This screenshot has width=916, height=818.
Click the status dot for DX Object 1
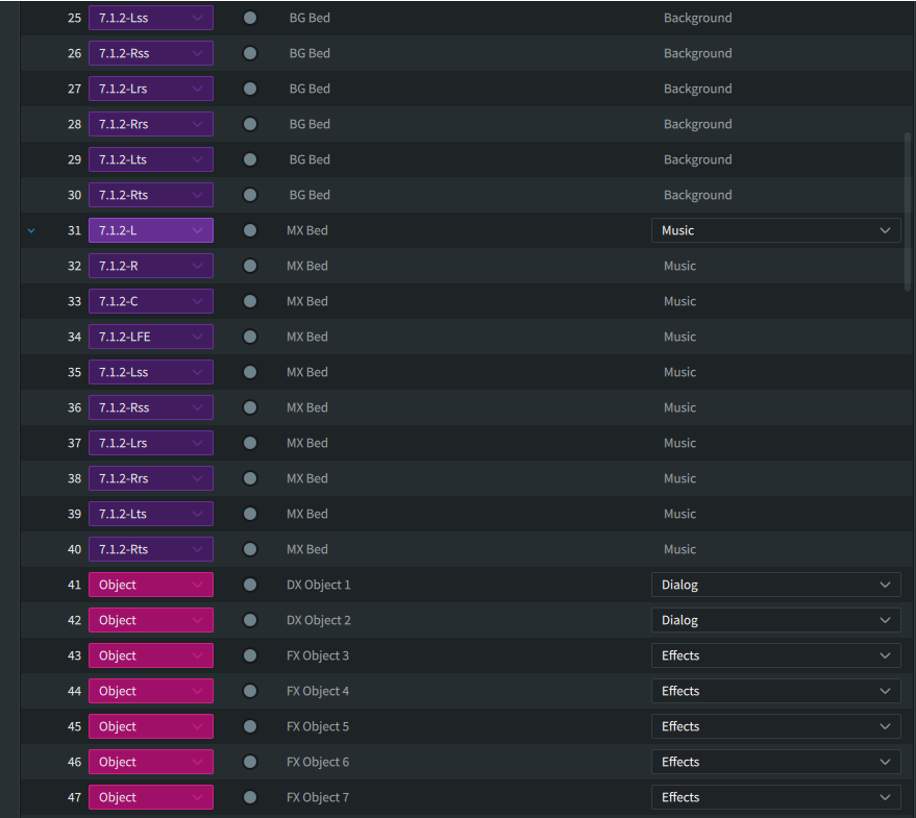(250, 585)
